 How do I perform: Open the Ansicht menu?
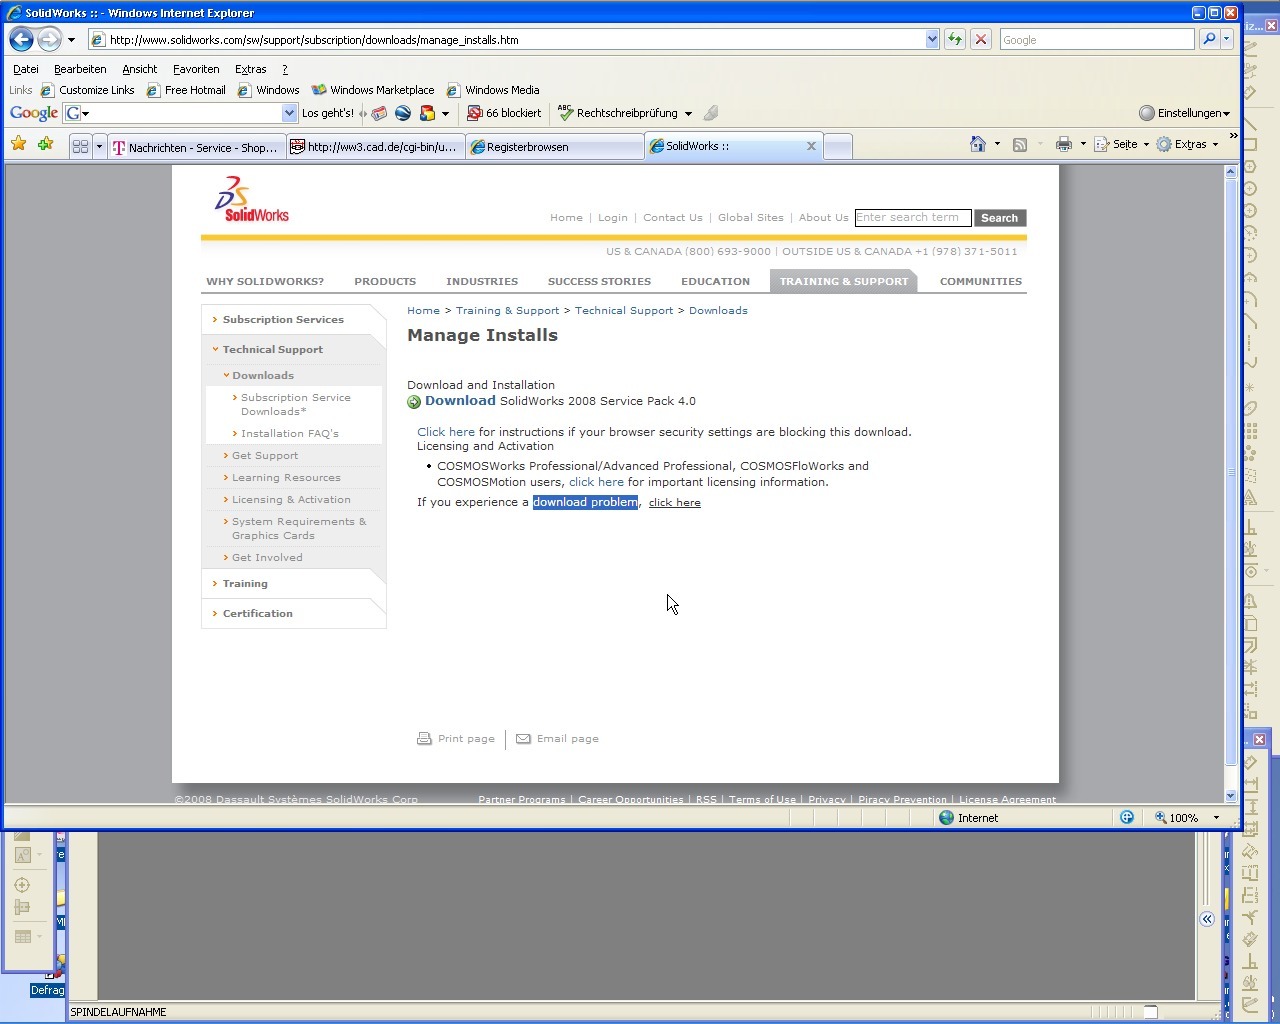pyautogui.click(x=140, y=69)
